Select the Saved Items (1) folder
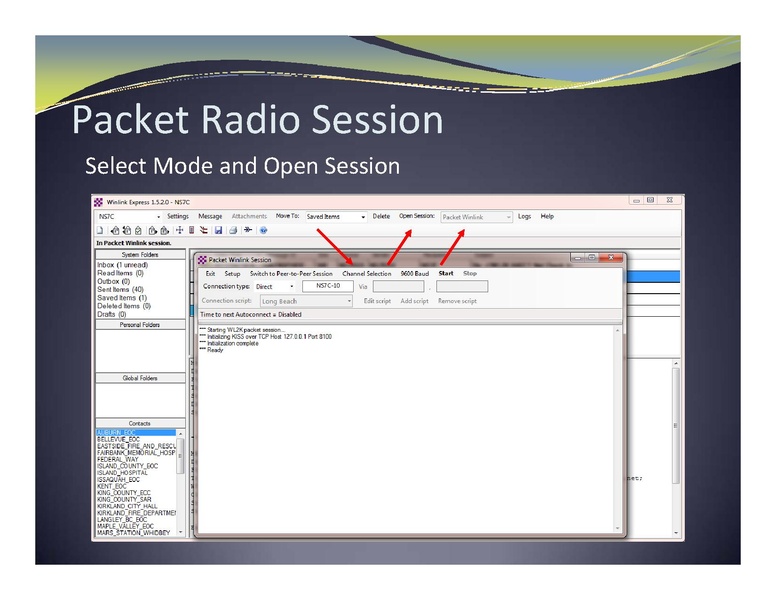Screen dimensions: 776x600 click(x=122, y=298)
